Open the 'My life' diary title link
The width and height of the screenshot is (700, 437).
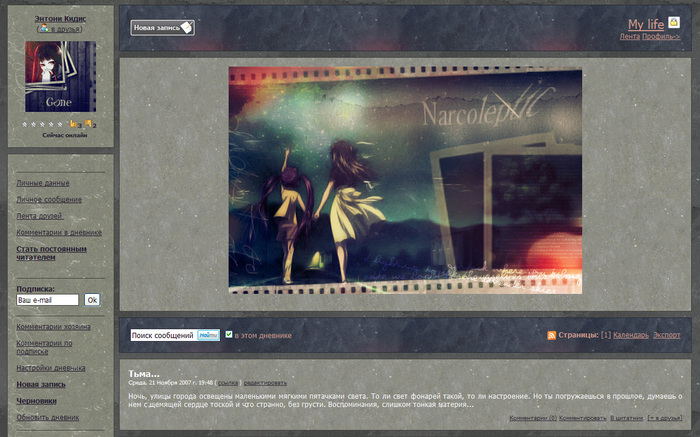pyautogui.click(x=646, y=24)
